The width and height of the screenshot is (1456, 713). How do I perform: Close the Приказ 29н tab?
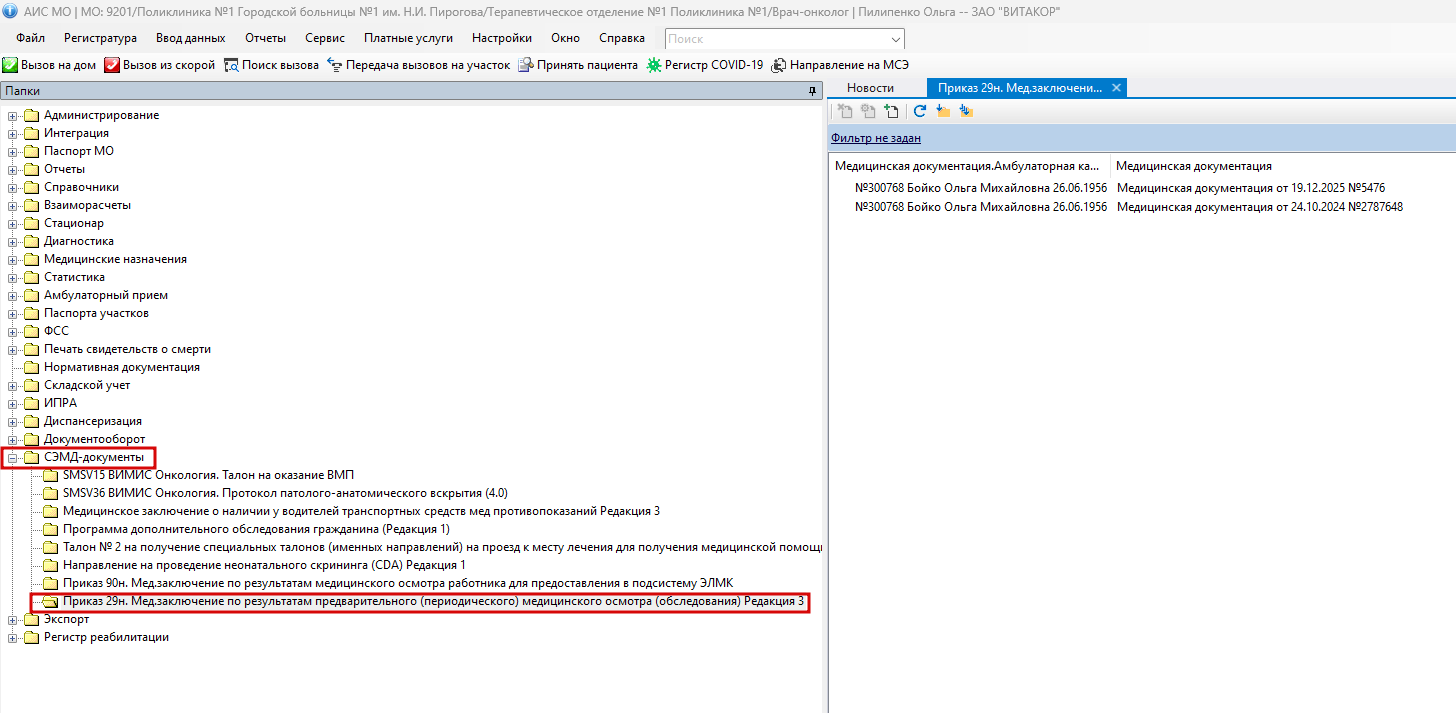1117,88
